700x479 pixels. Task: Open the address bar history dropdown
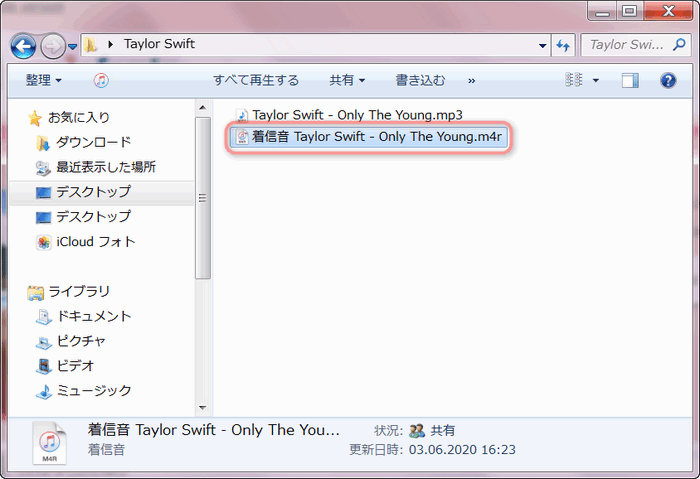[x=542, y=45]
